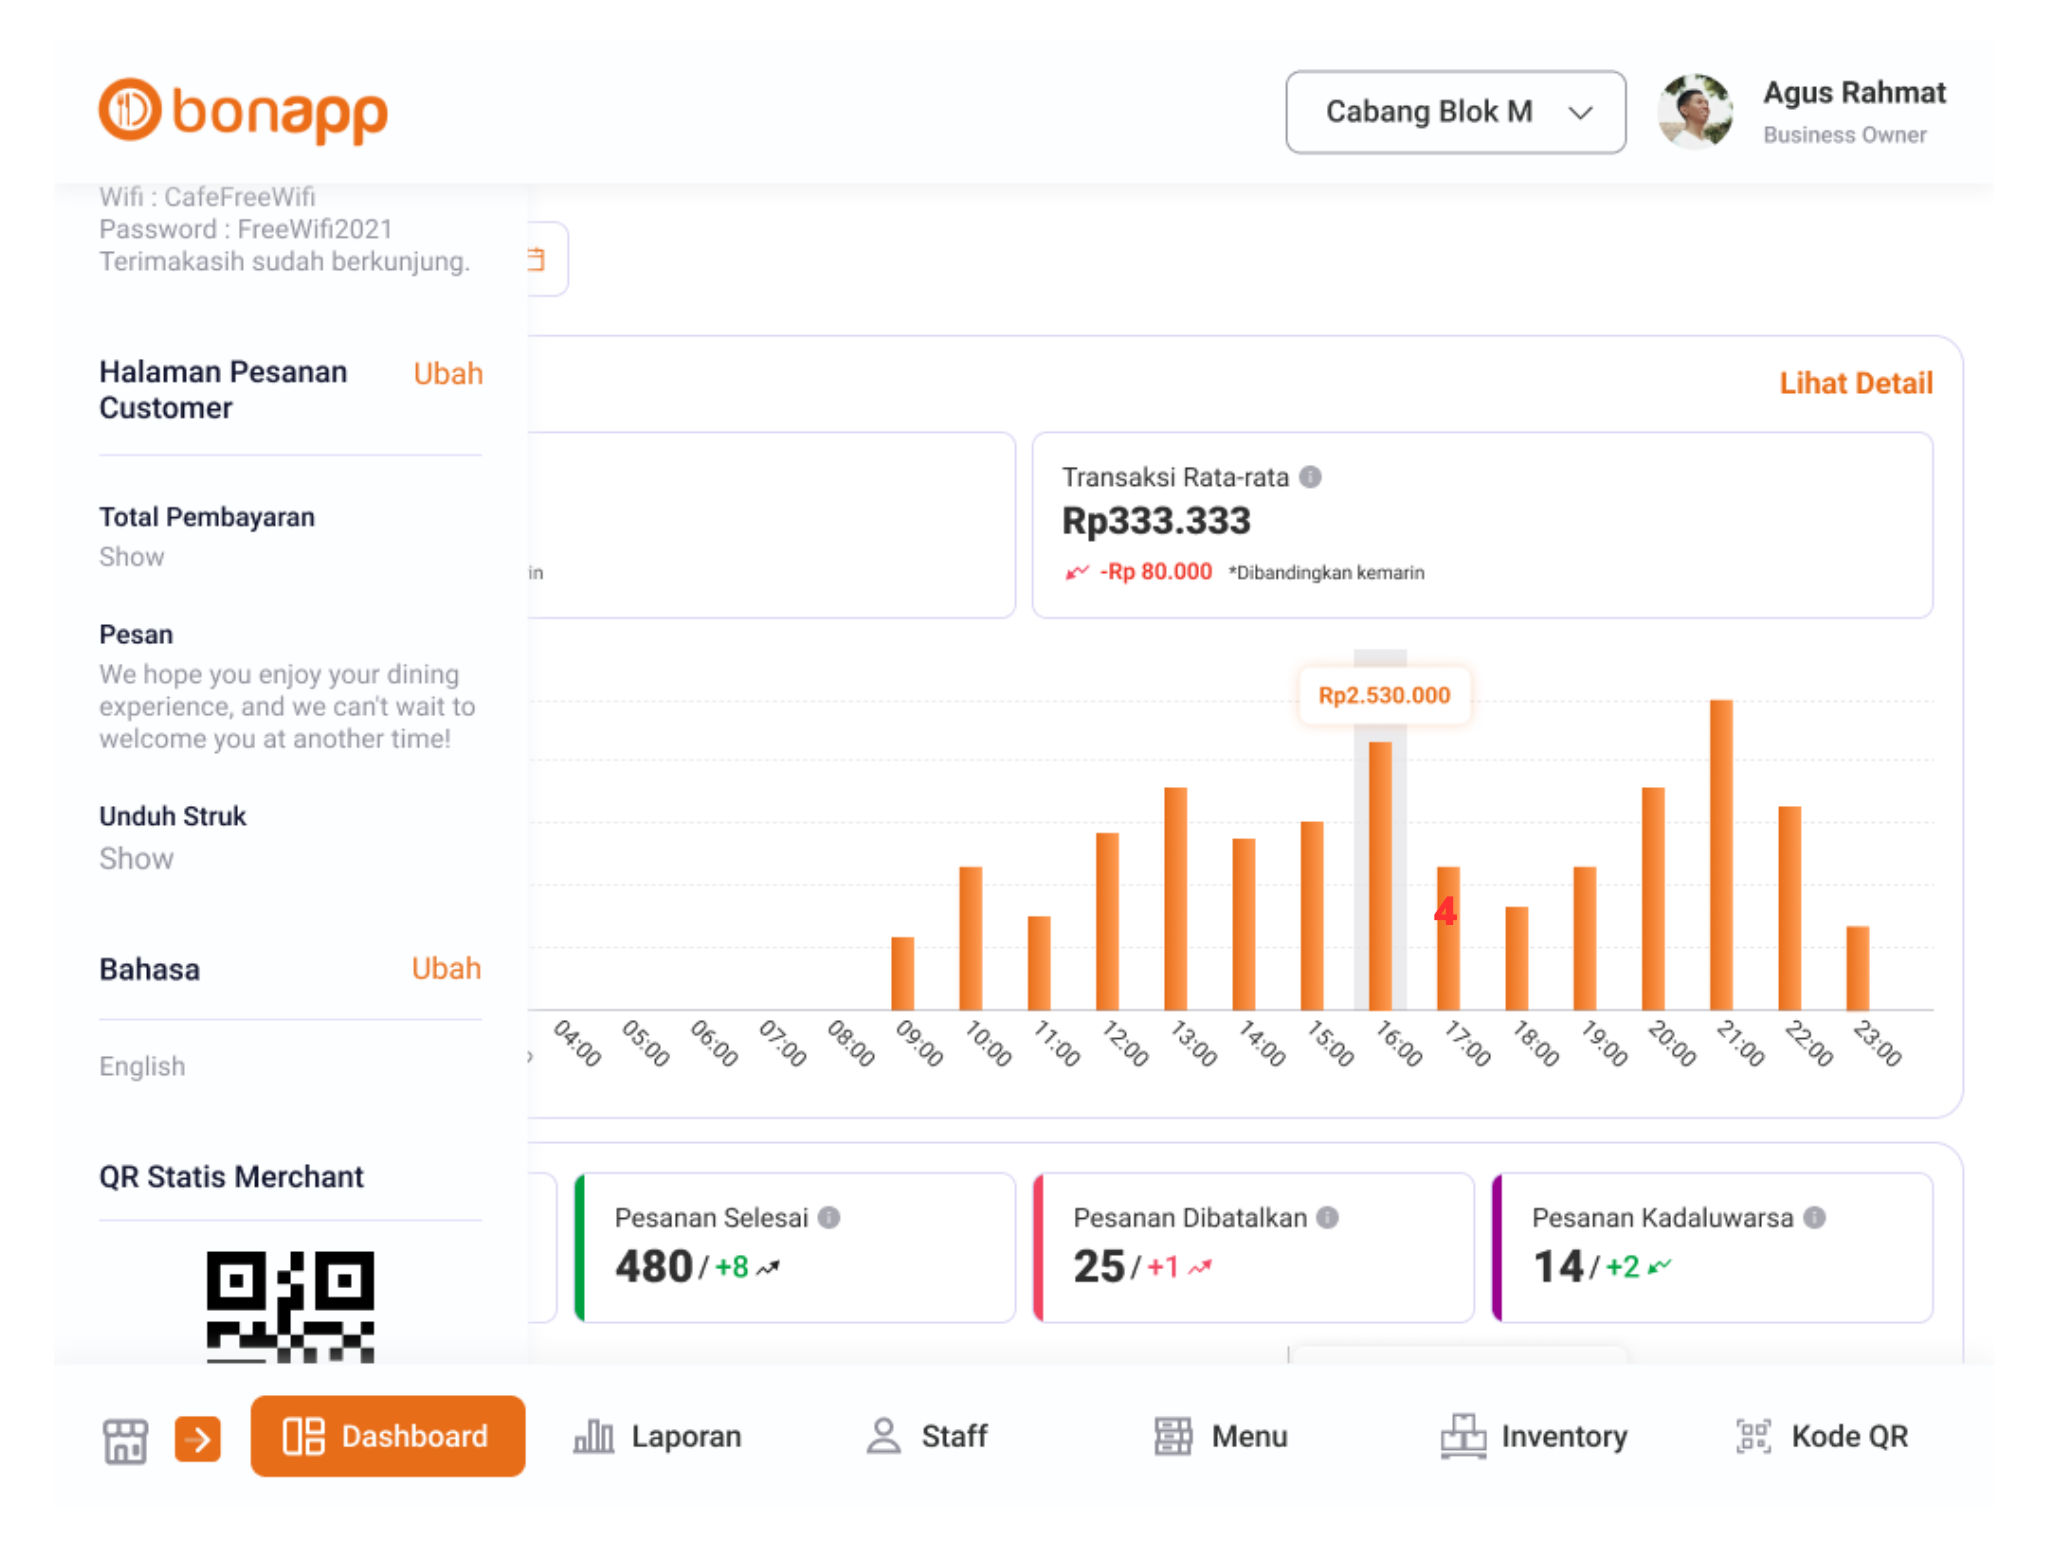Click info icon beside Pesanan Selesai
The width and height of the screenshot is (2048, 1550).
829,1217
